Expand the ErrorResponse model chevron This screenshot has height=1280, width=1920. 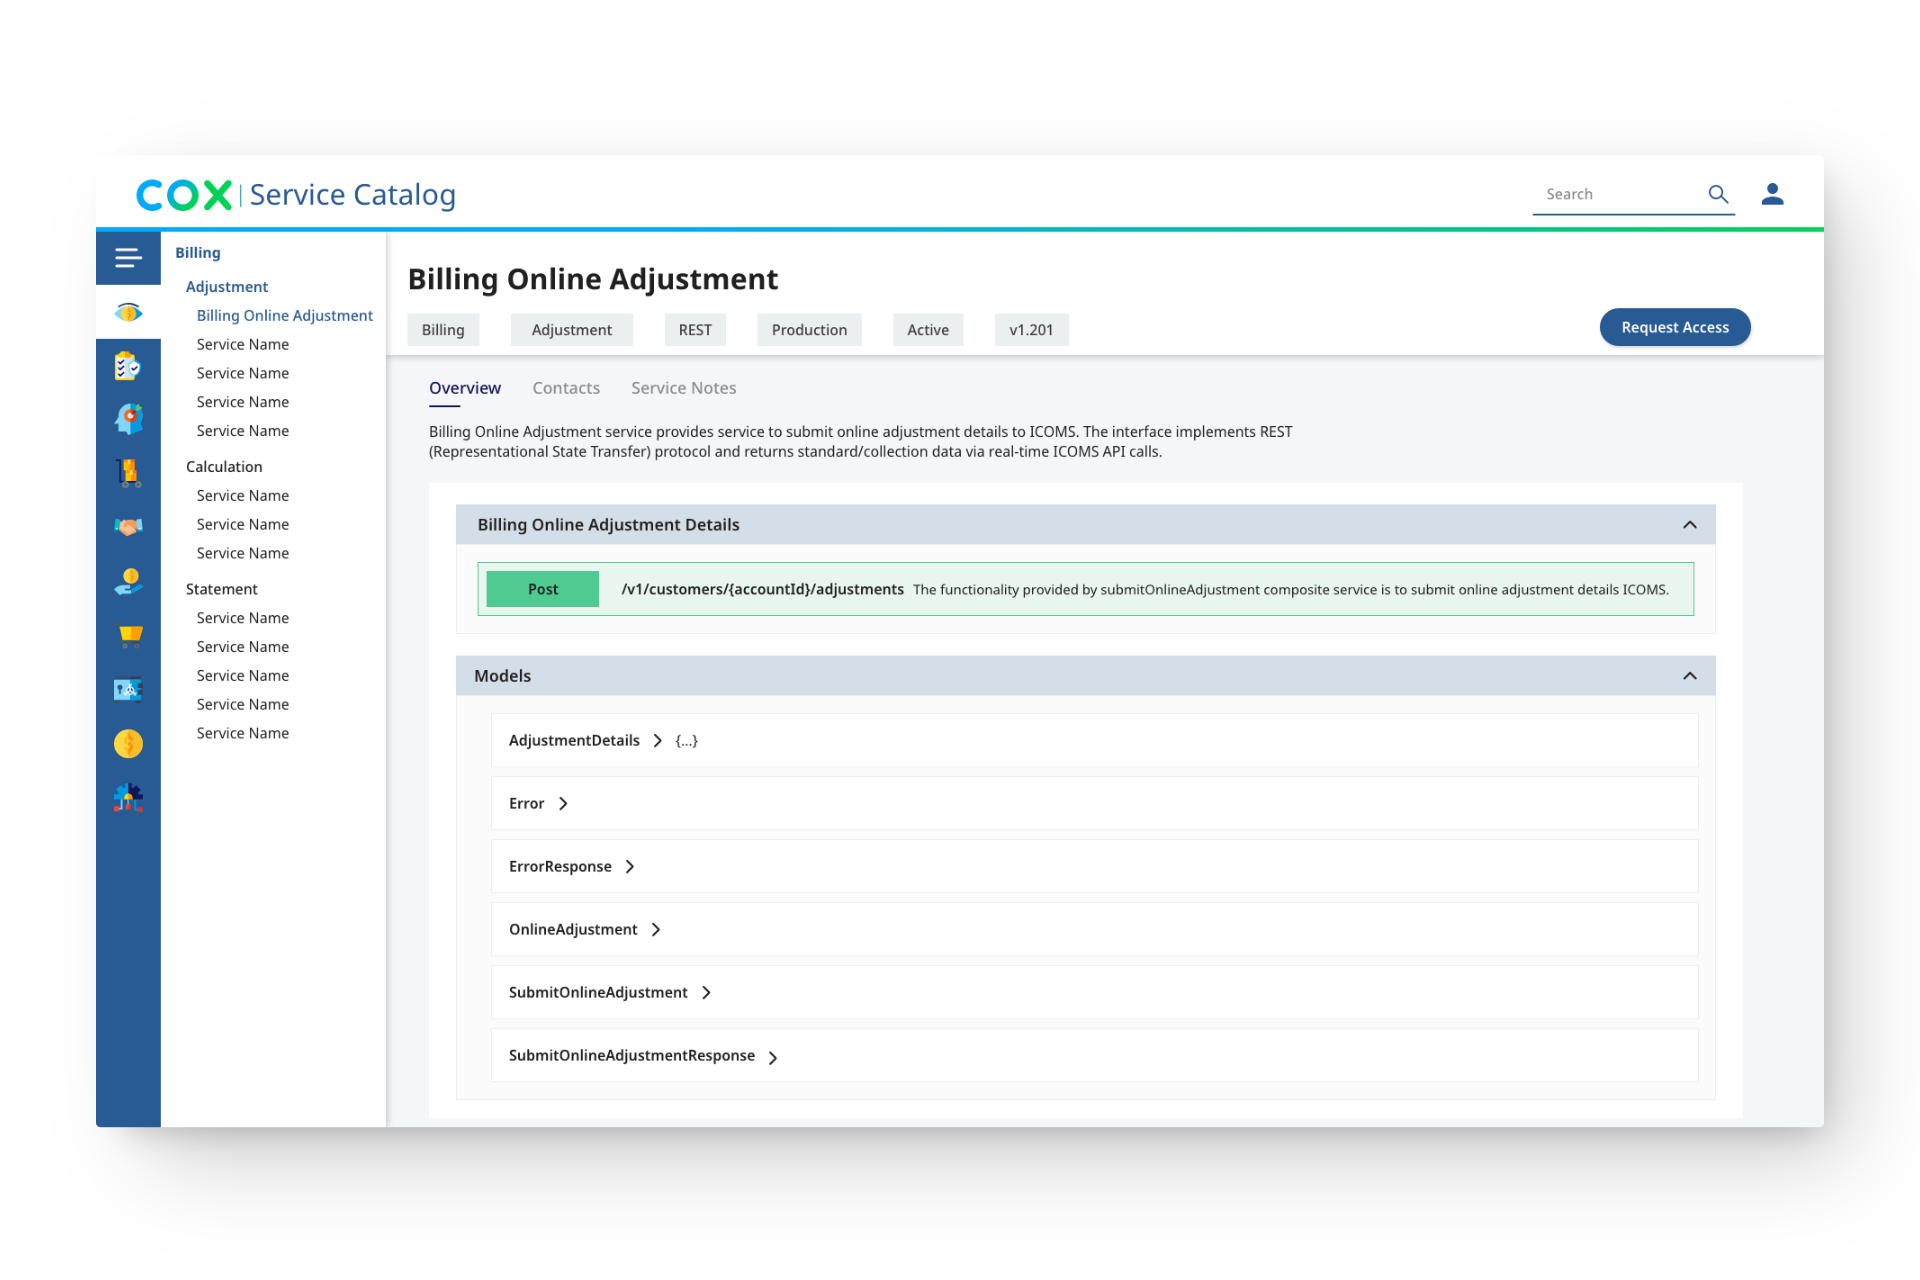click(x=630, y=867)
